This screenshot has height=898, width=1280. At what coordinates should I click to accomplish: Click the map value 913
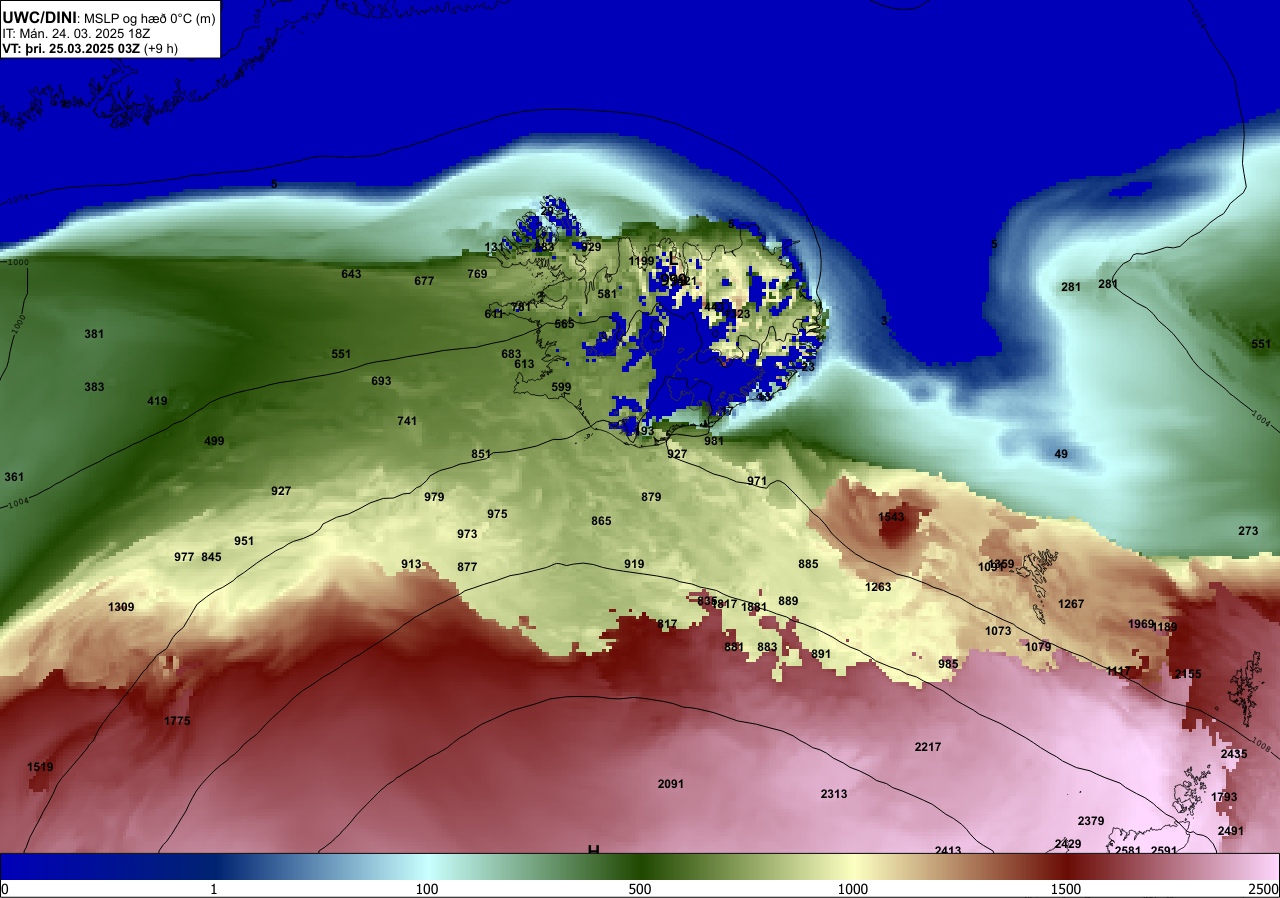click(411, 564)
